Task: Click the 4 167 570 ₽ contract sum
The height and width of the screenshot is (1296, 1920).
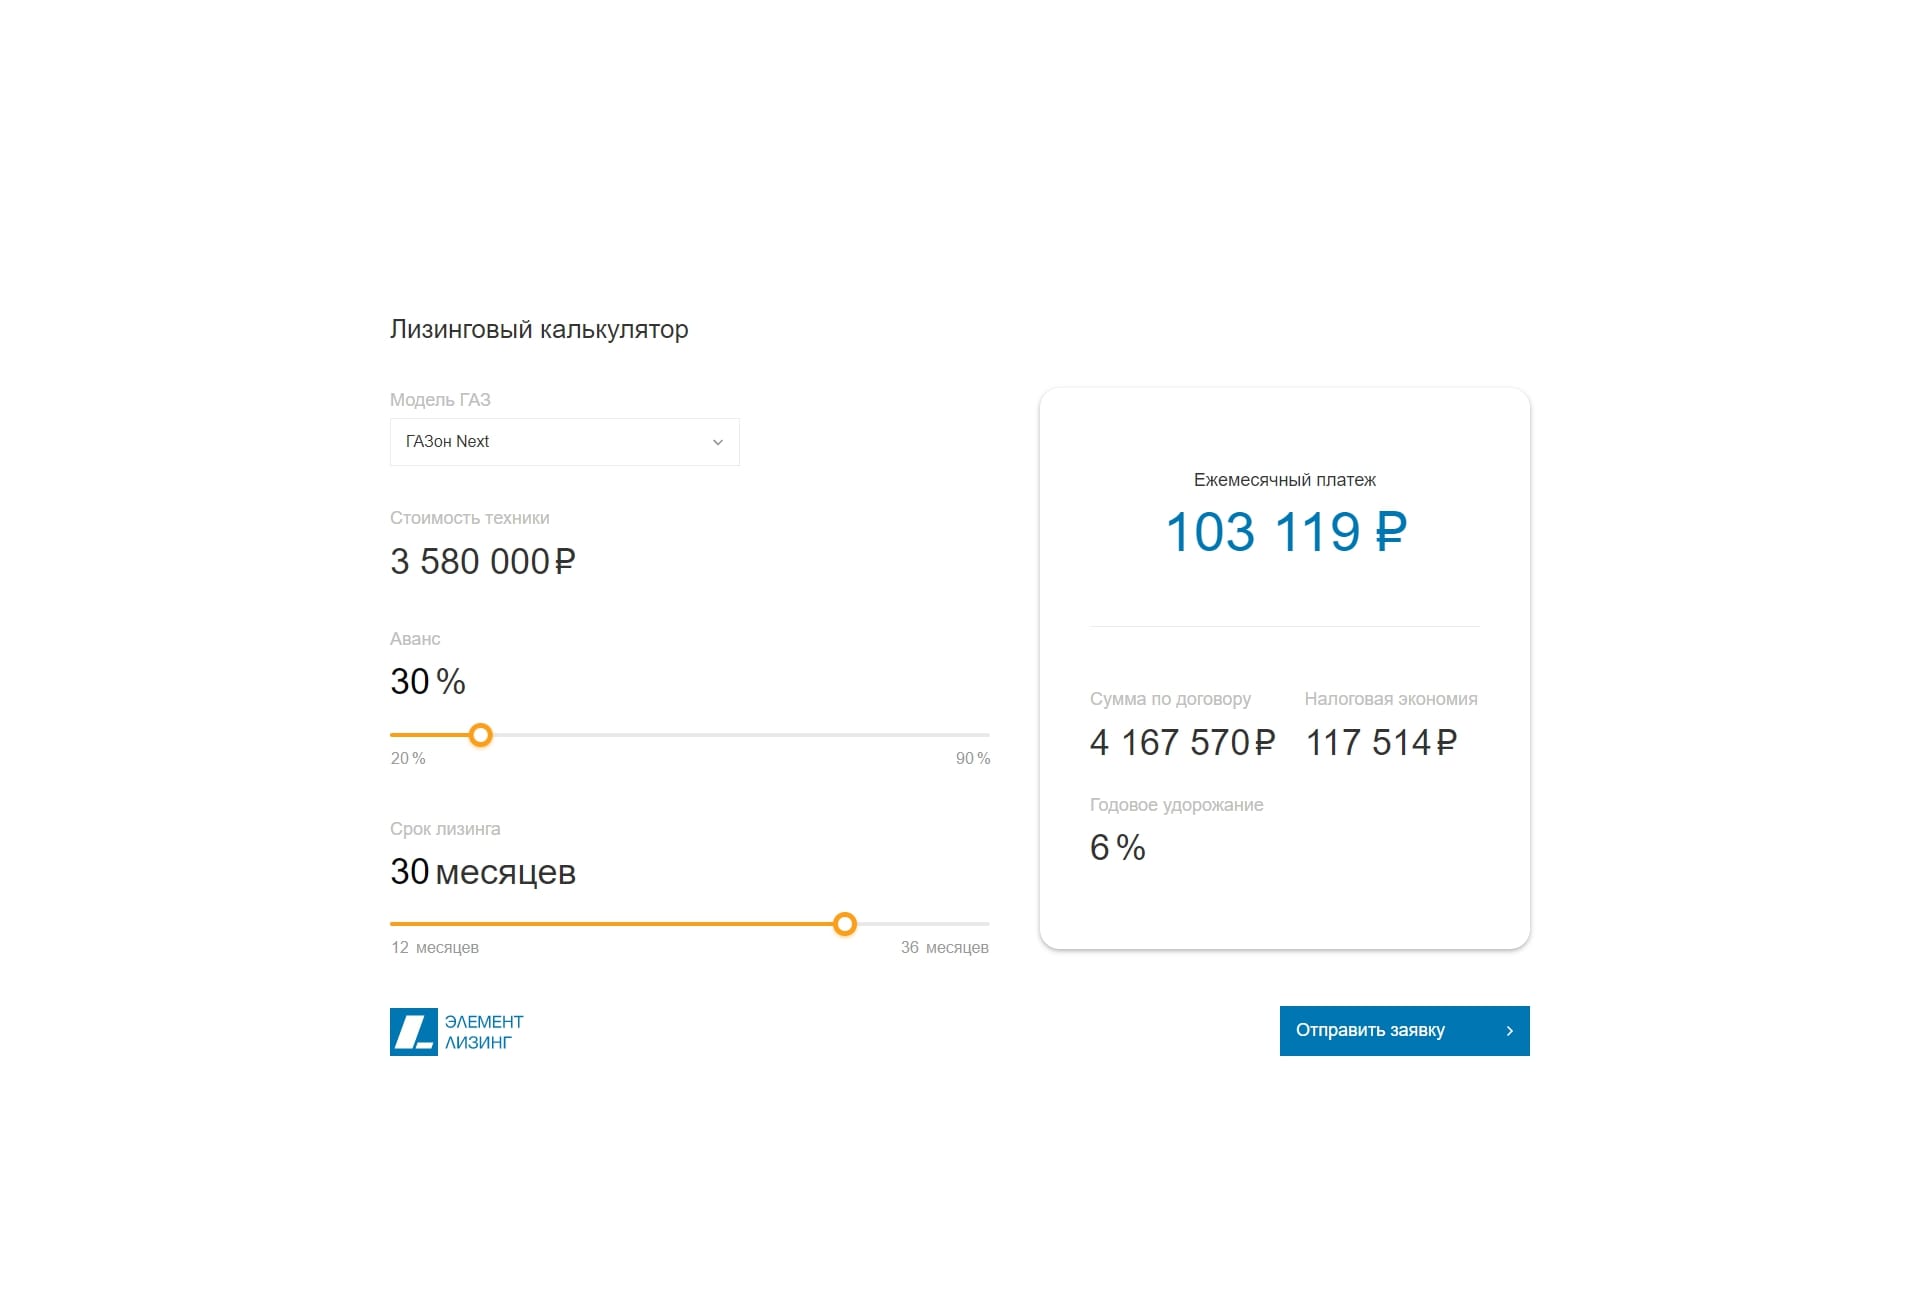Action: (x=1182, y=743)
